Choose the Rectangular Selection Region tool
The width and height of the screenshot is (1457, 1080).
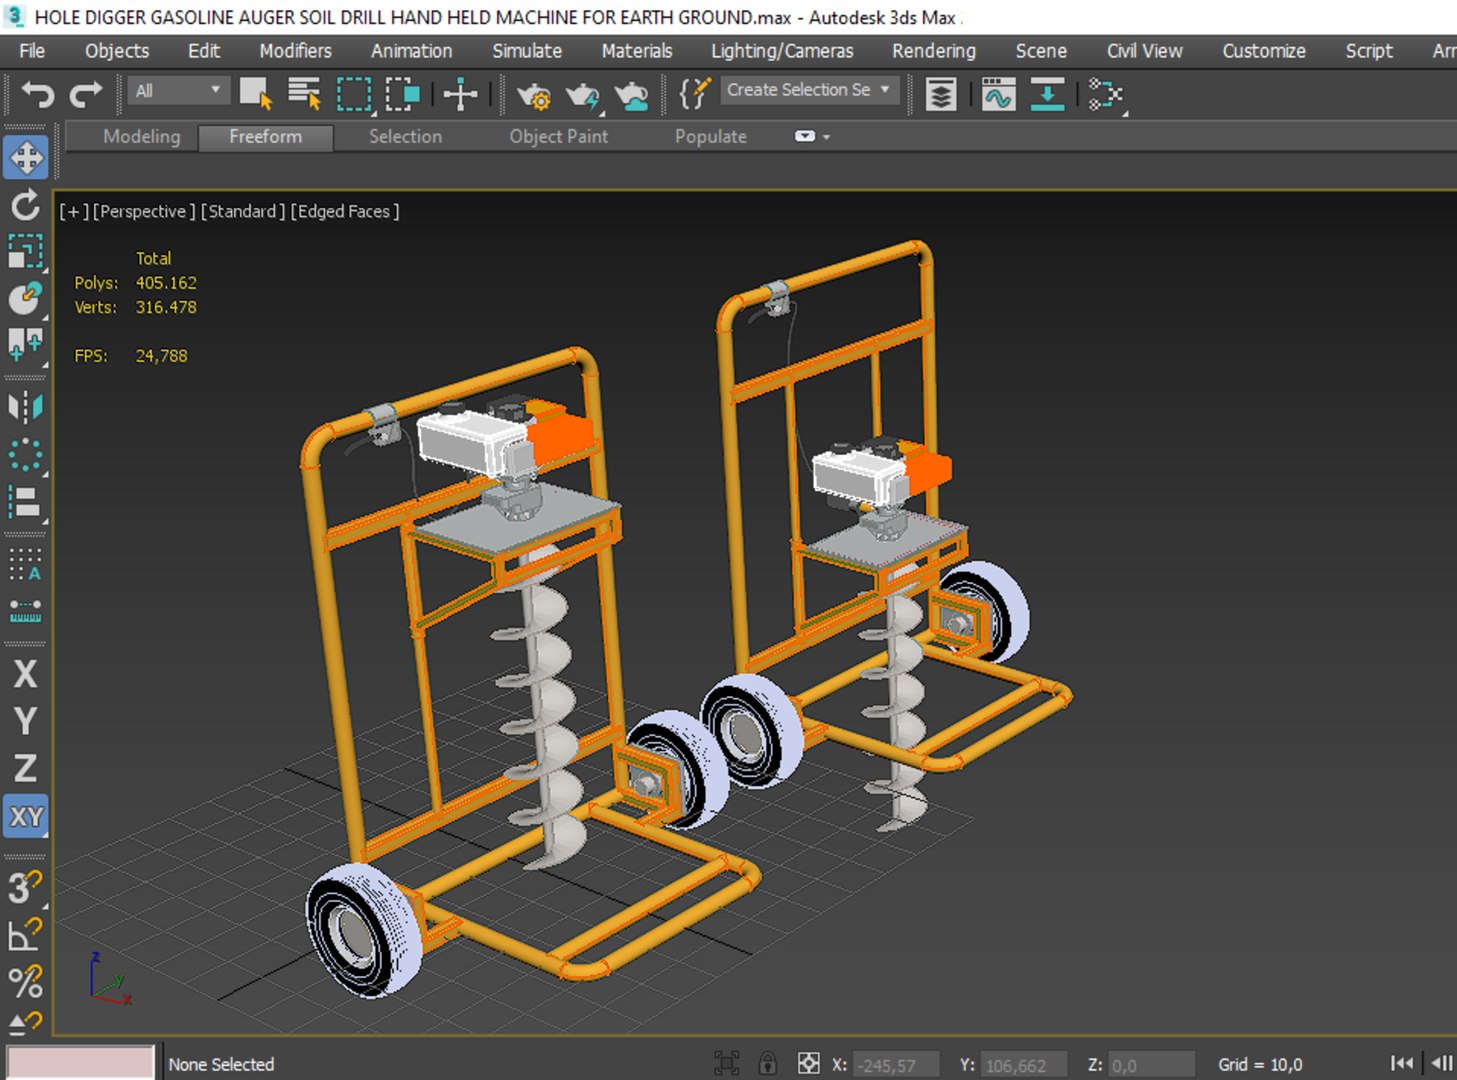(x=353, y=94)
